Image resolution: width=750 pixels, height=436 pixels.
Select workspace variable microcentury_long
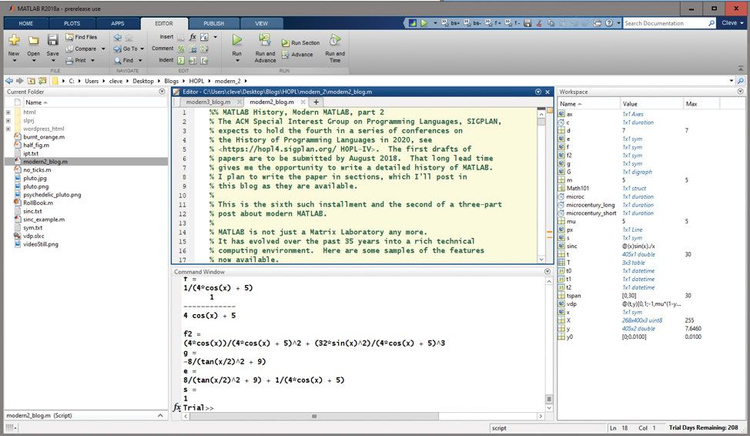591,205
